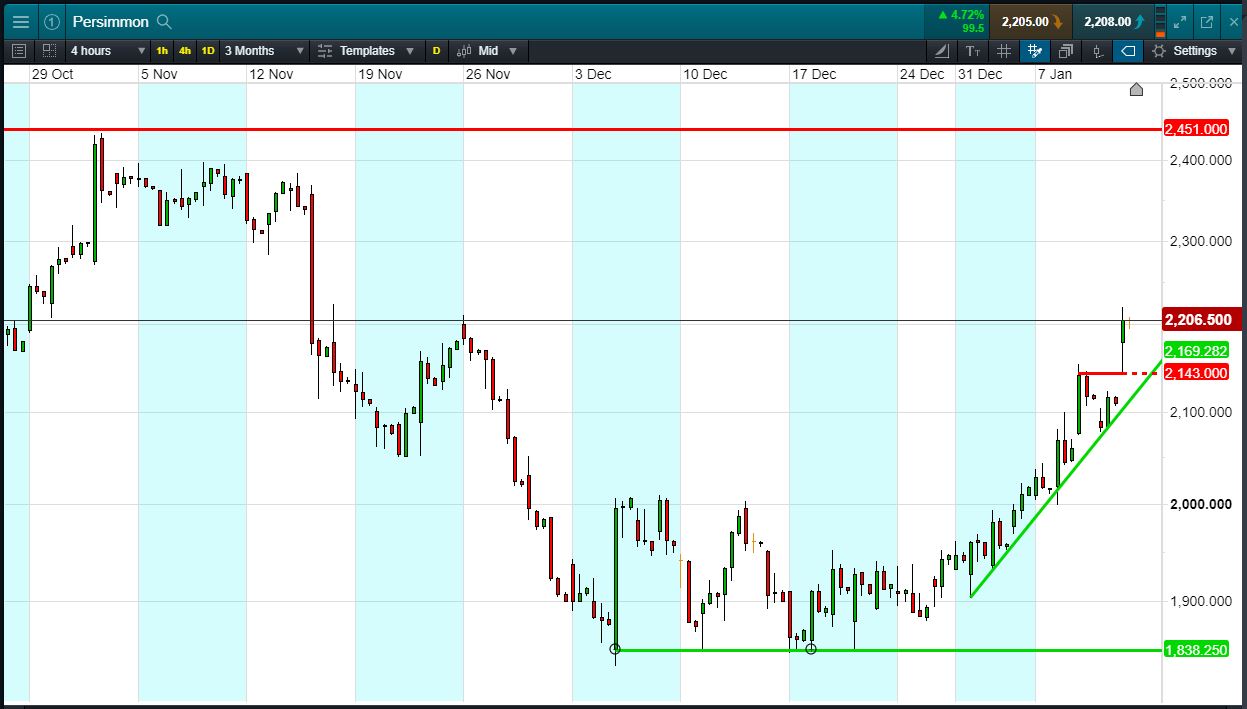
Task: Click the sell price 2,205.00 button
Action: (x=1030, y=21)
